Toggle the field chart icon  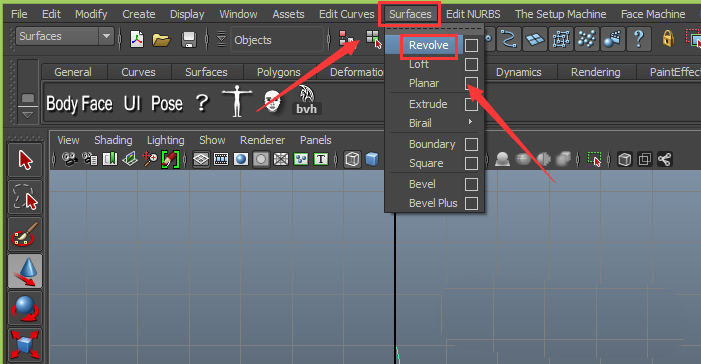coord(281,159)
